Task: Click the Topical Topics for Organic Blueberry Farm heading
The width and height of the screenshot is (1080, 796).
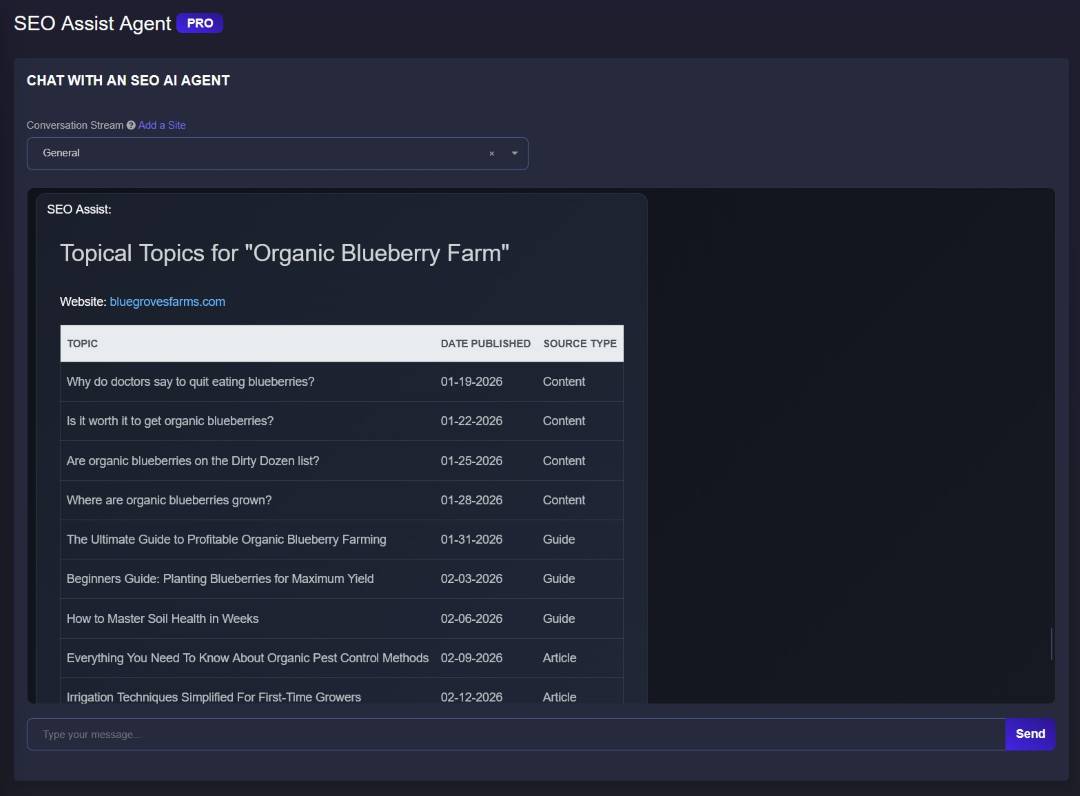Action: click(x=284, y=253)
